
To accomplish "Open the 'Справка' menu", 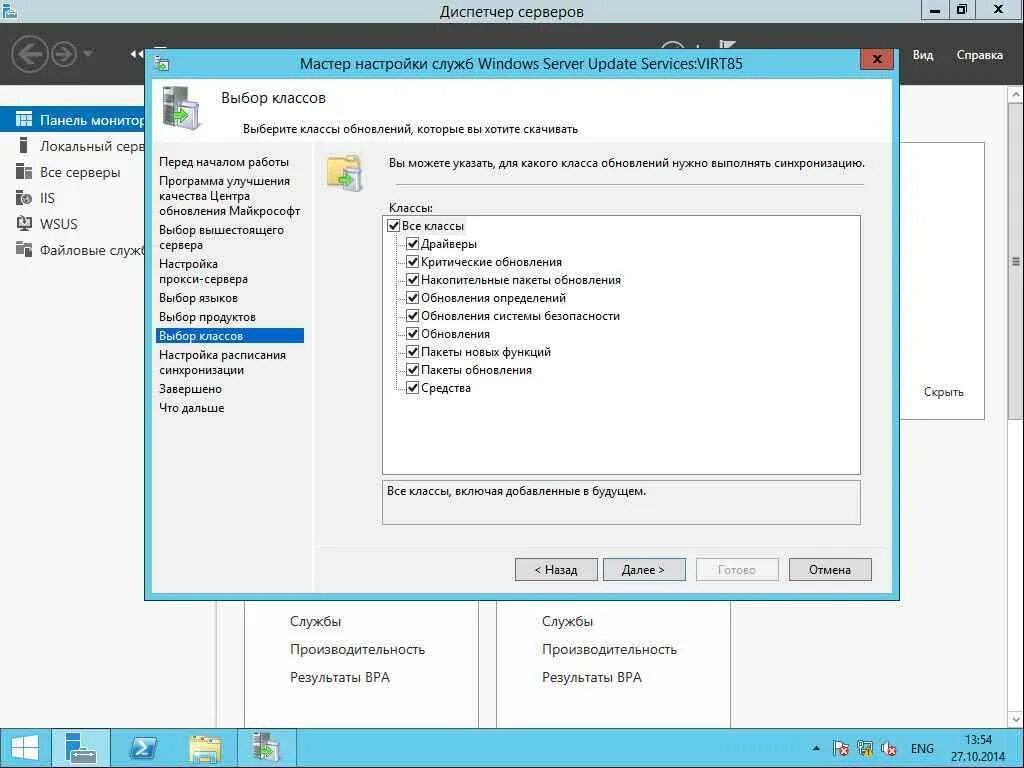I will (x=980, y=55).
